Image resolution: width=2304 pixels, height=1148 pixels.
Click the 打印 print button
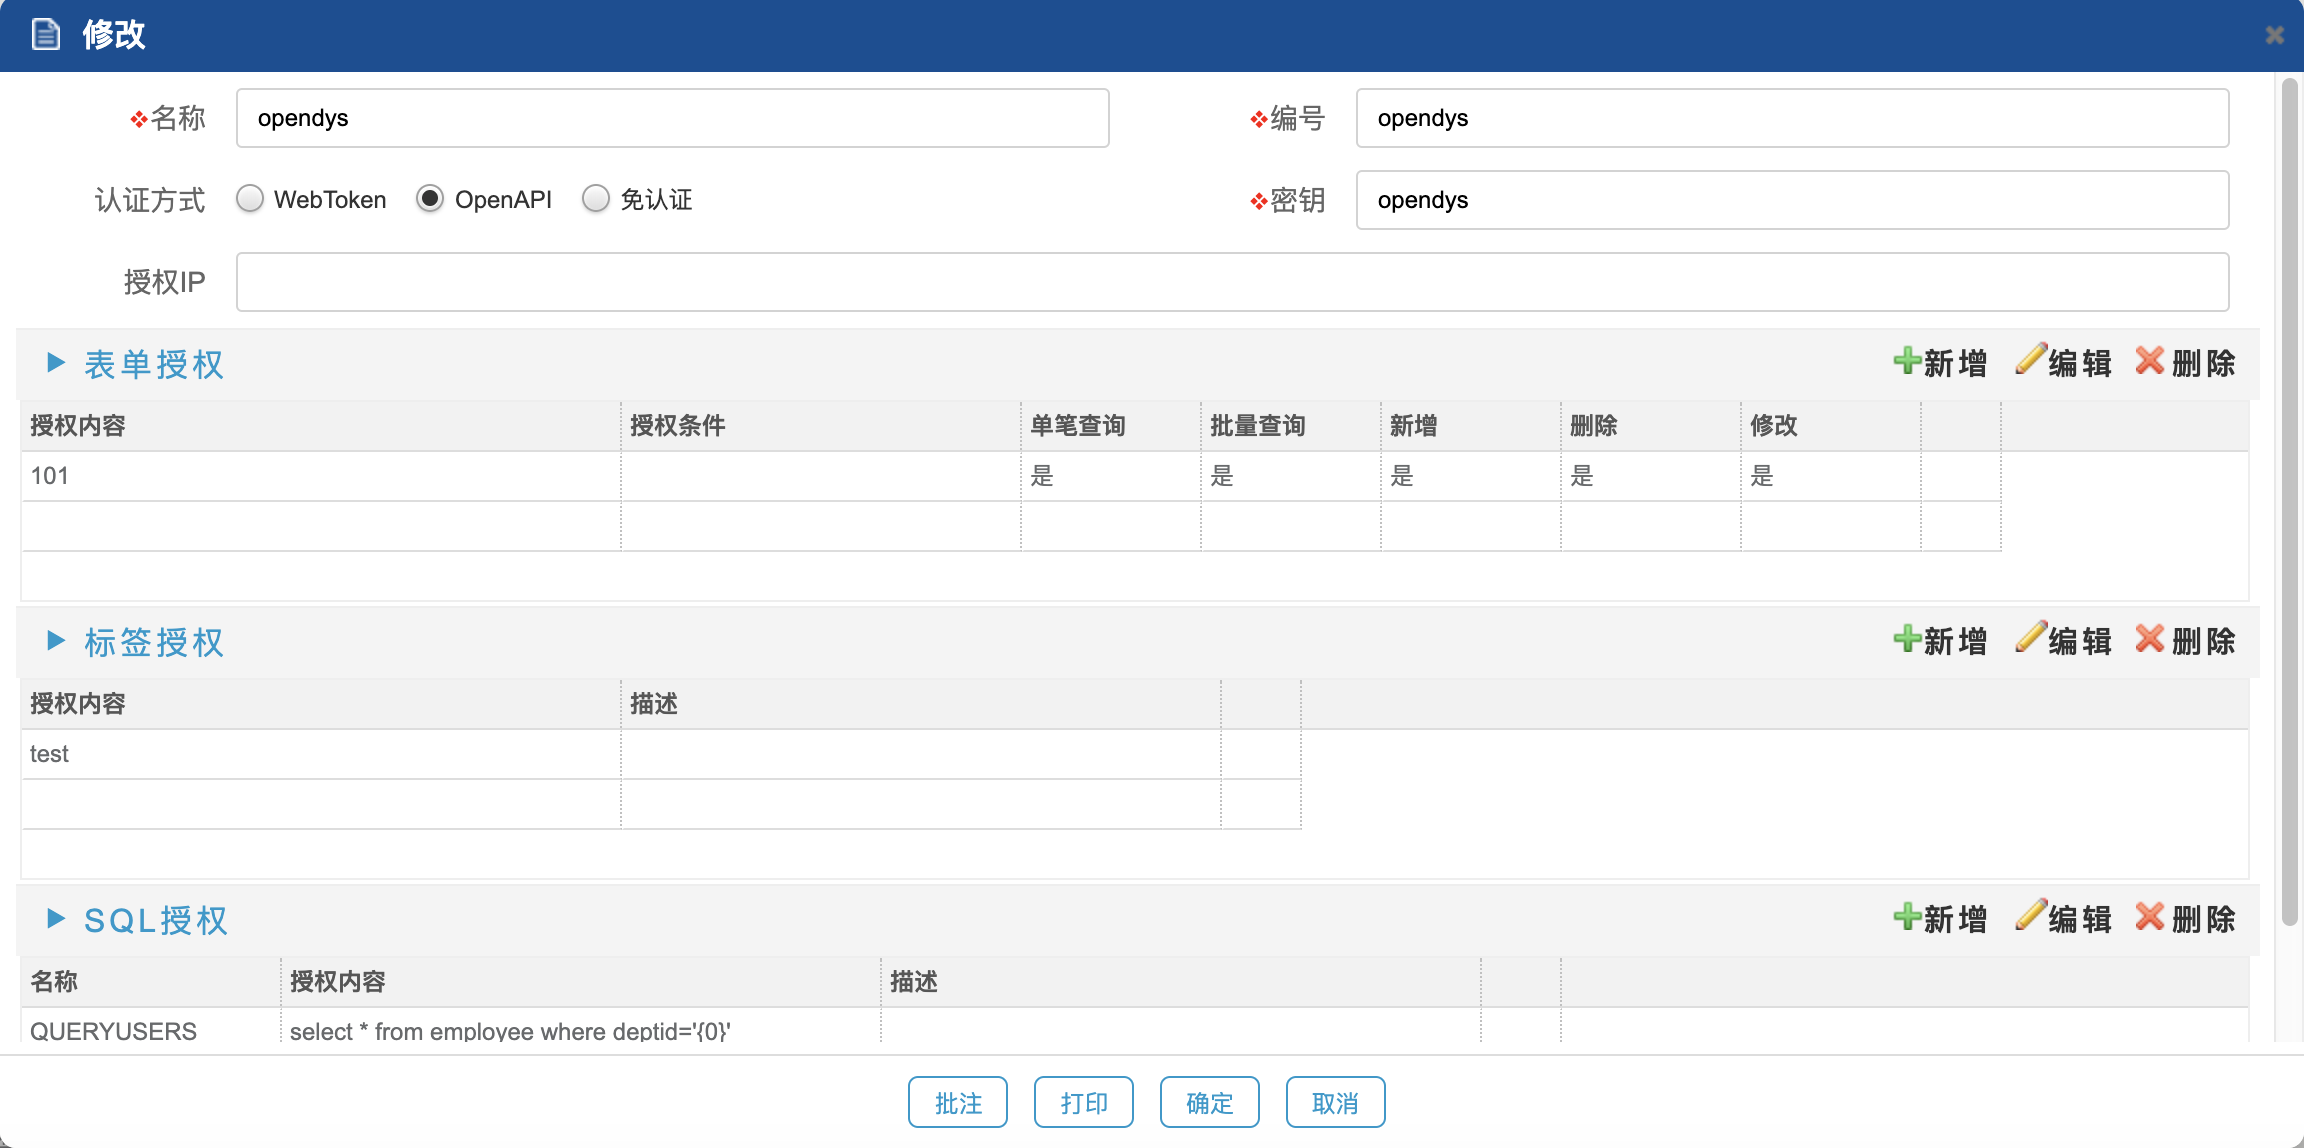click(1083, 1102)
